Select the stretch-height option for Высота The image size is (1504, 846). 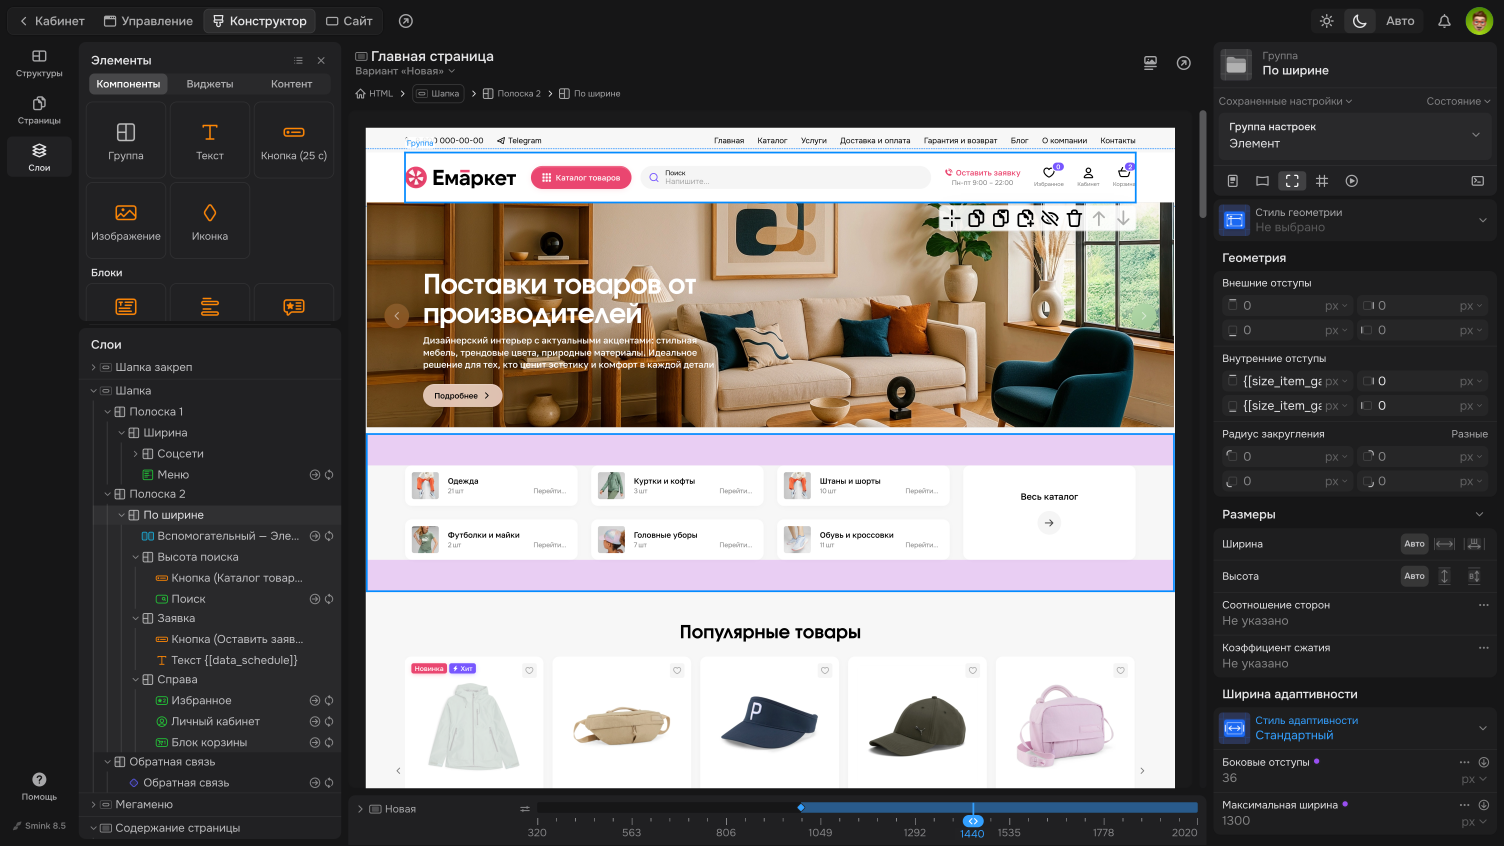[1444, 576]
